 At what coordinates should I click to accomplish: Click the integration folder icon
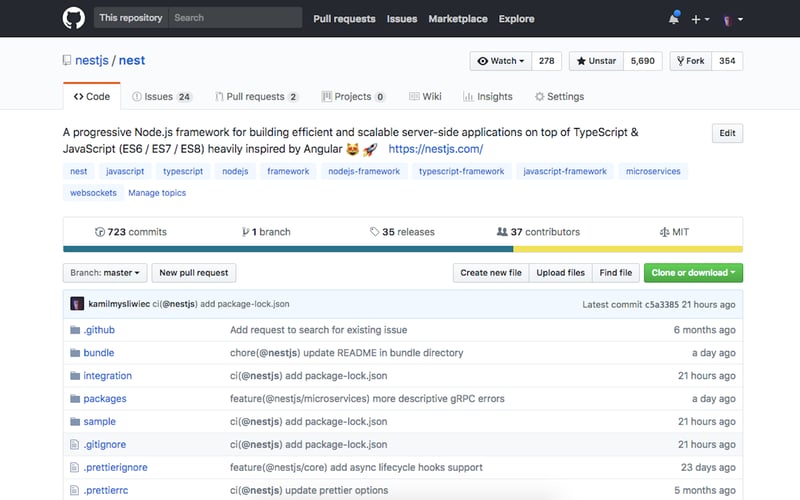[75, 376]
